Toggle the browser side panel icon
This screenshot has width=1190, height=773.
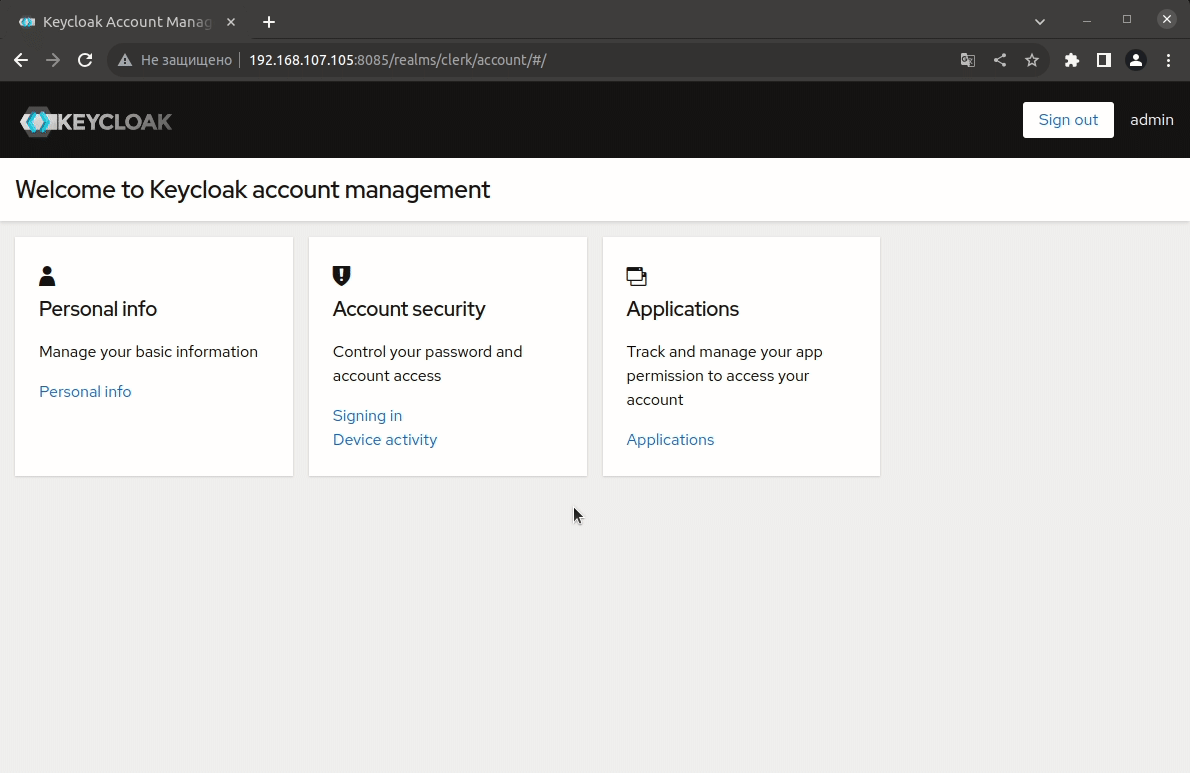click(x=1103, y=60)
